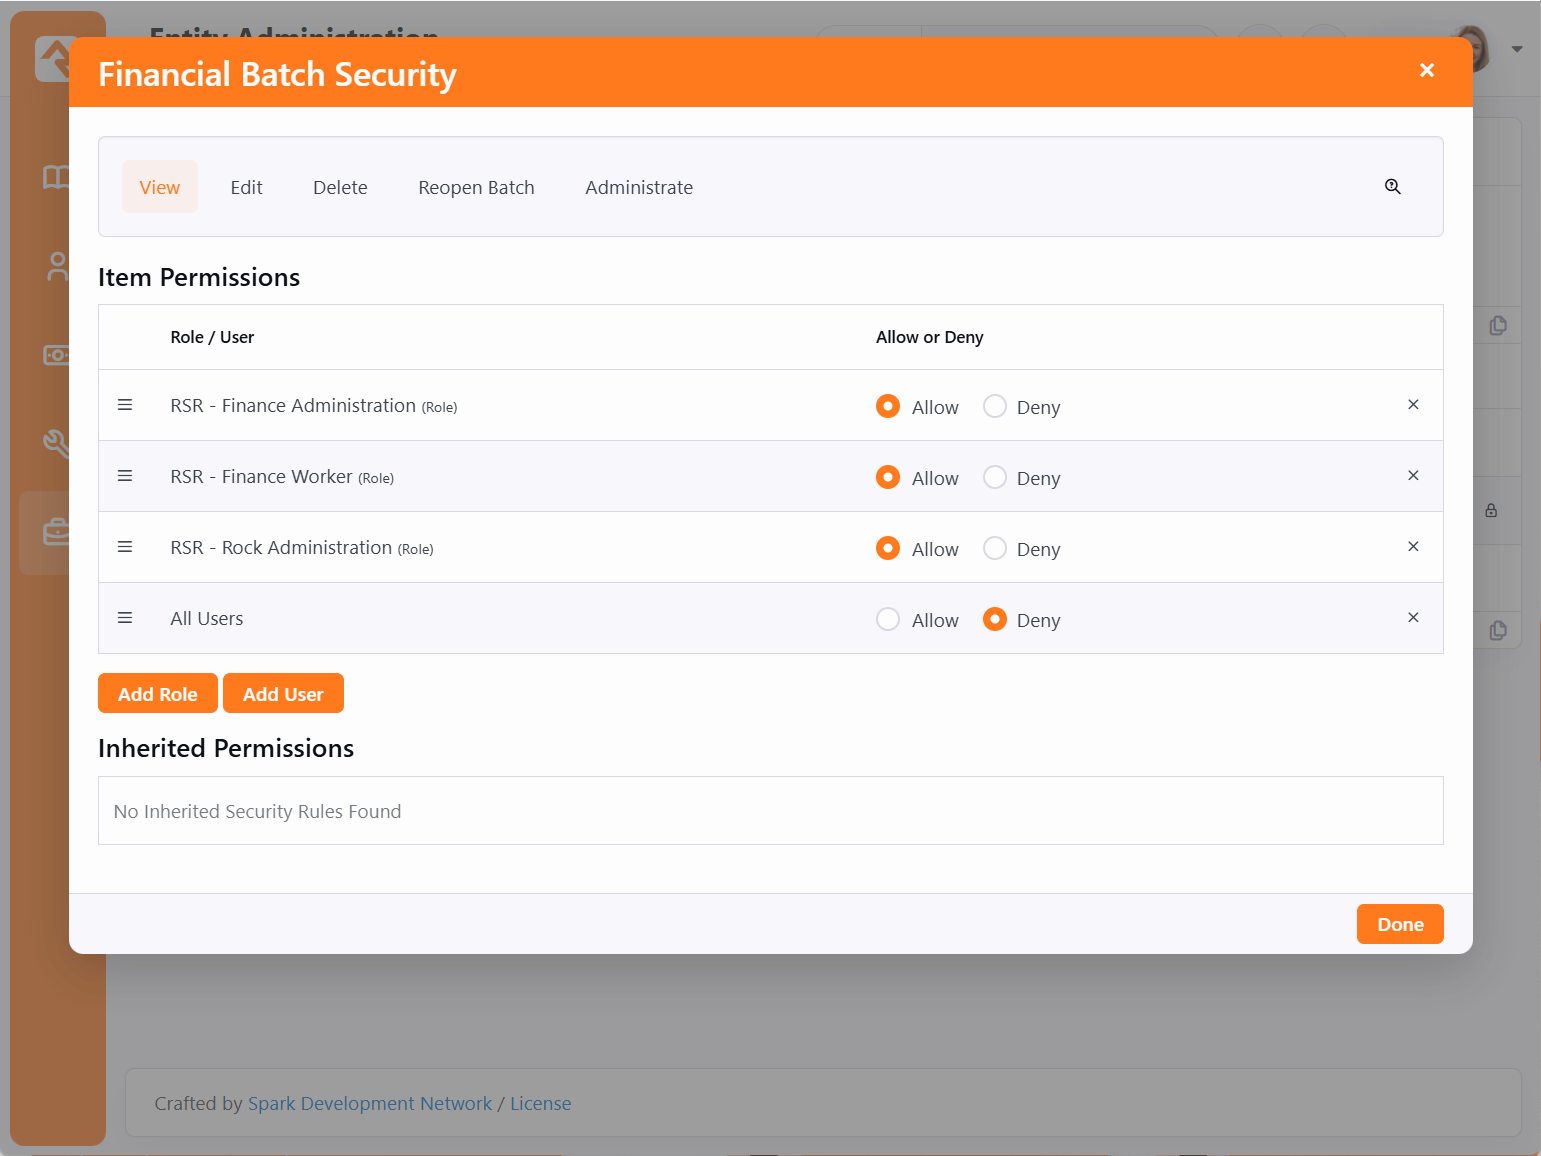Set RSR - Finance Administration to Deny
This screenshot has height=1156, width=1541.
(x=995, y=406)
